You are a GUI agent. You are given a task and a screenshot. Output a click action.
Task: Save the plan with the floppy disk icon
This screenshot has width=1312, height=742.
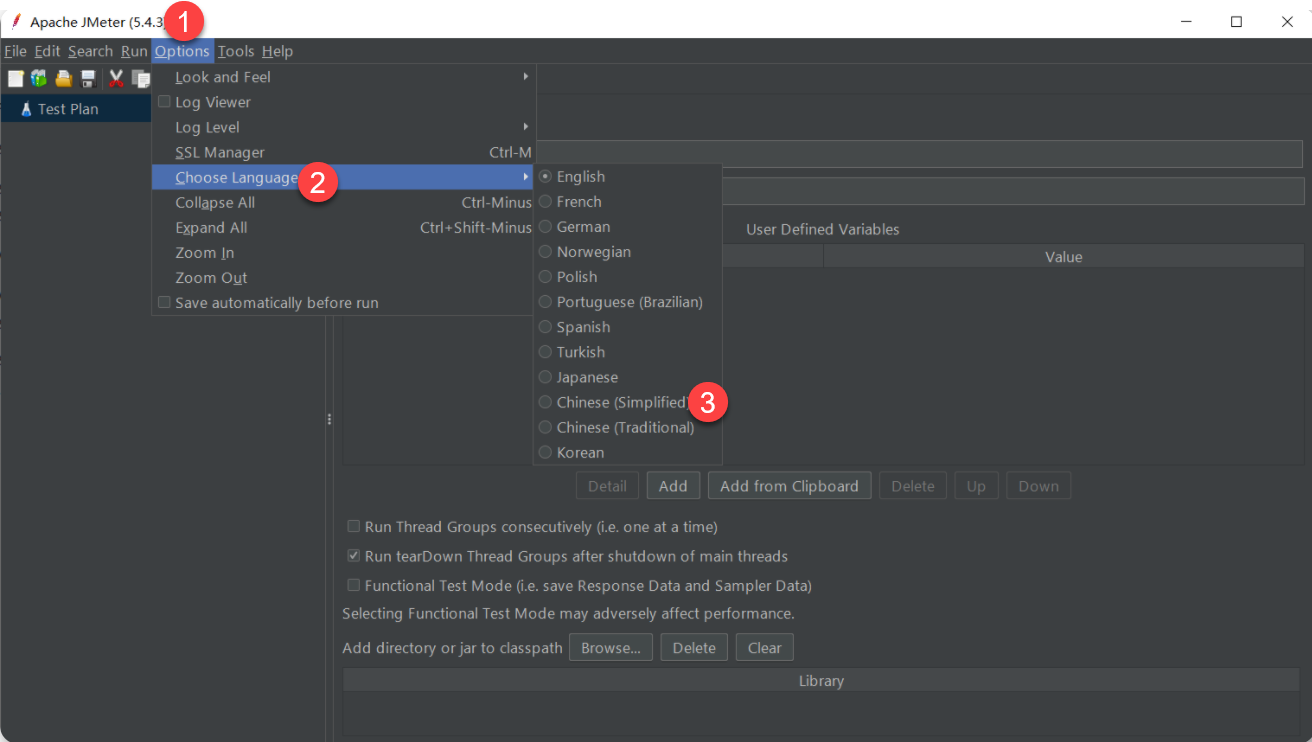coord(88,78)
